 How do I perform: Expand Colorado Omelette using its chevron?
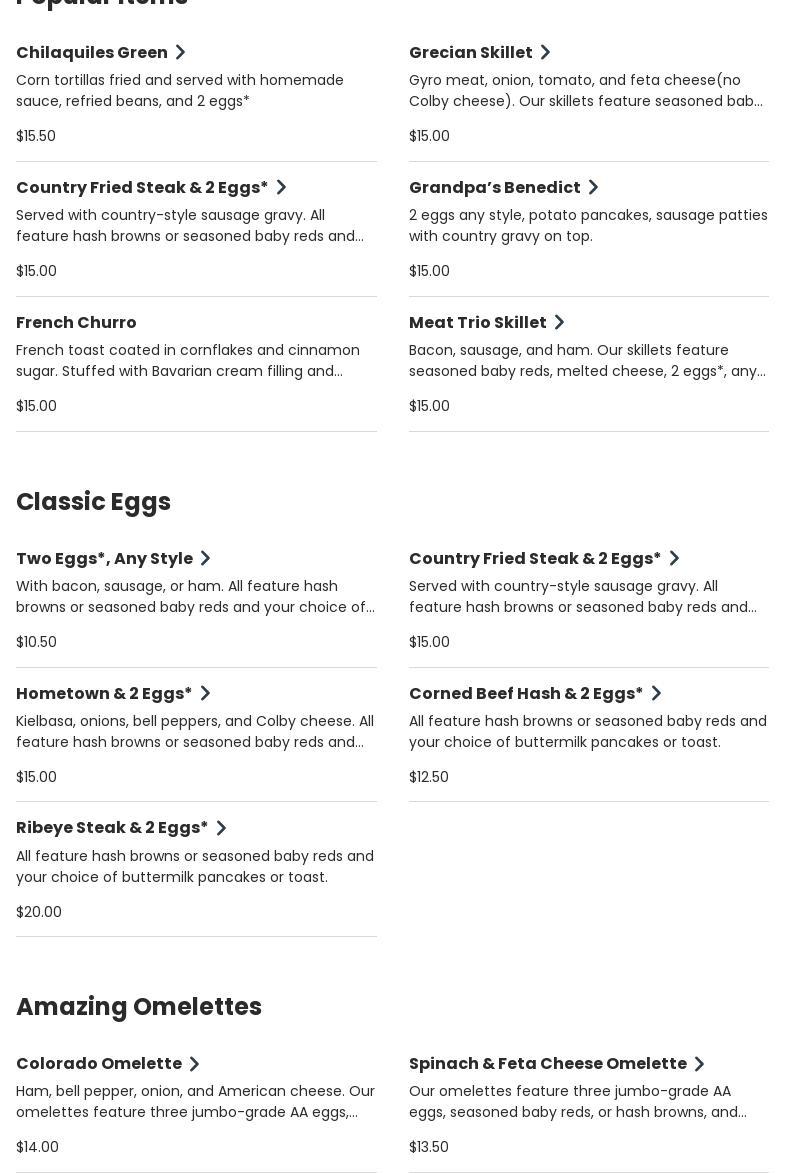[195, 1064]
